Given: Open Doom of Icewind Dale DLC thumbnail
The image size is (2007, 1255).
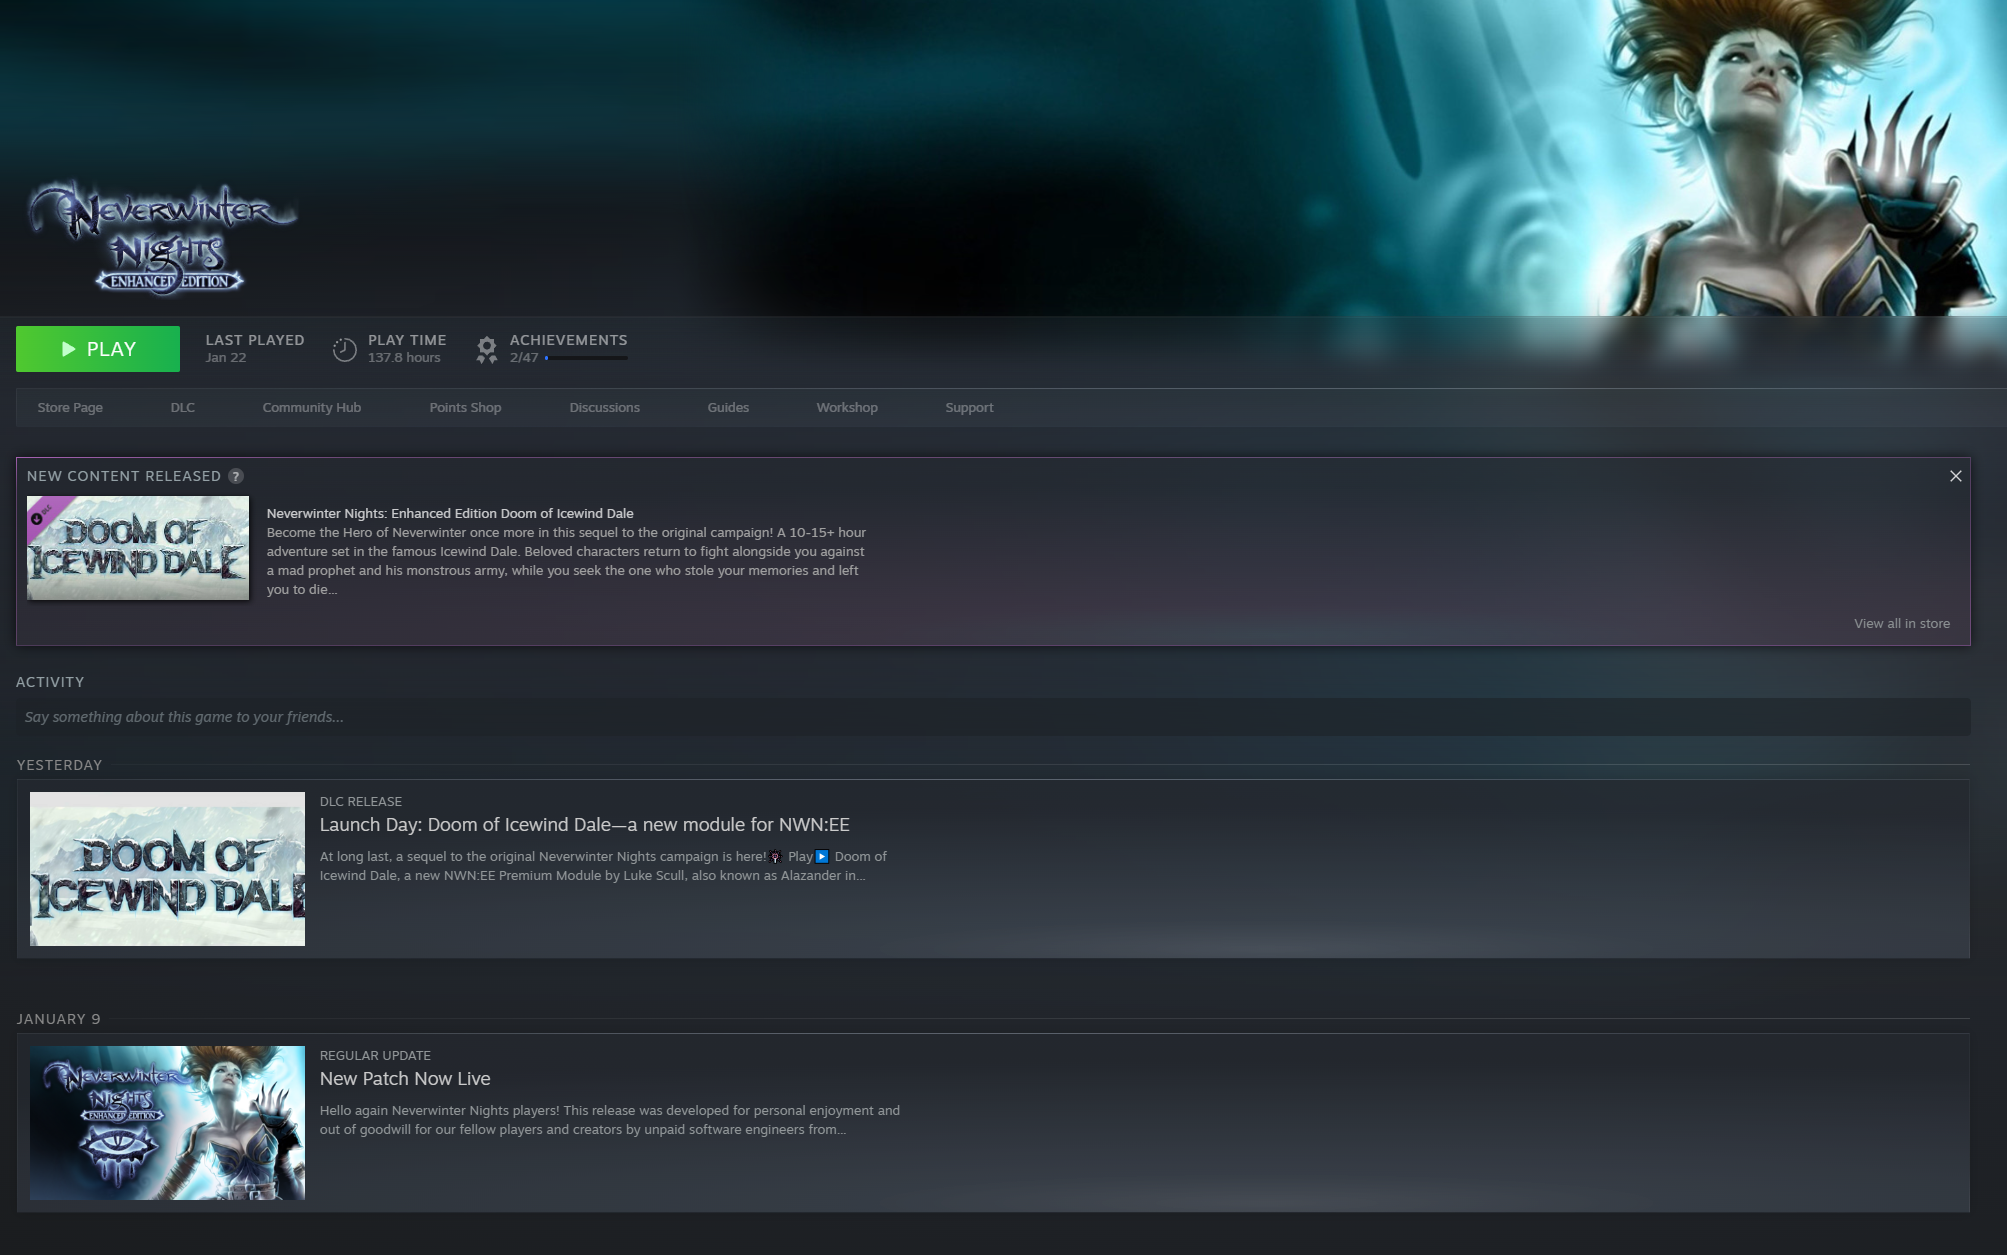Looking at the screenshot, I should point(138,548).
